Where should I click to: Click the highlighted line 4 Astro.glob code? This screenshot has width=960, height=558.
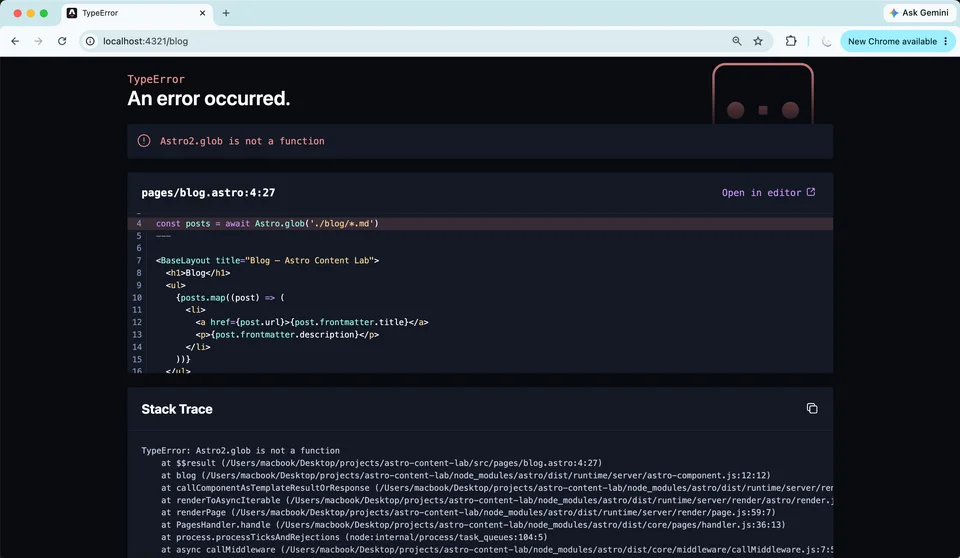pyautogui.click(x=480, y=224)
